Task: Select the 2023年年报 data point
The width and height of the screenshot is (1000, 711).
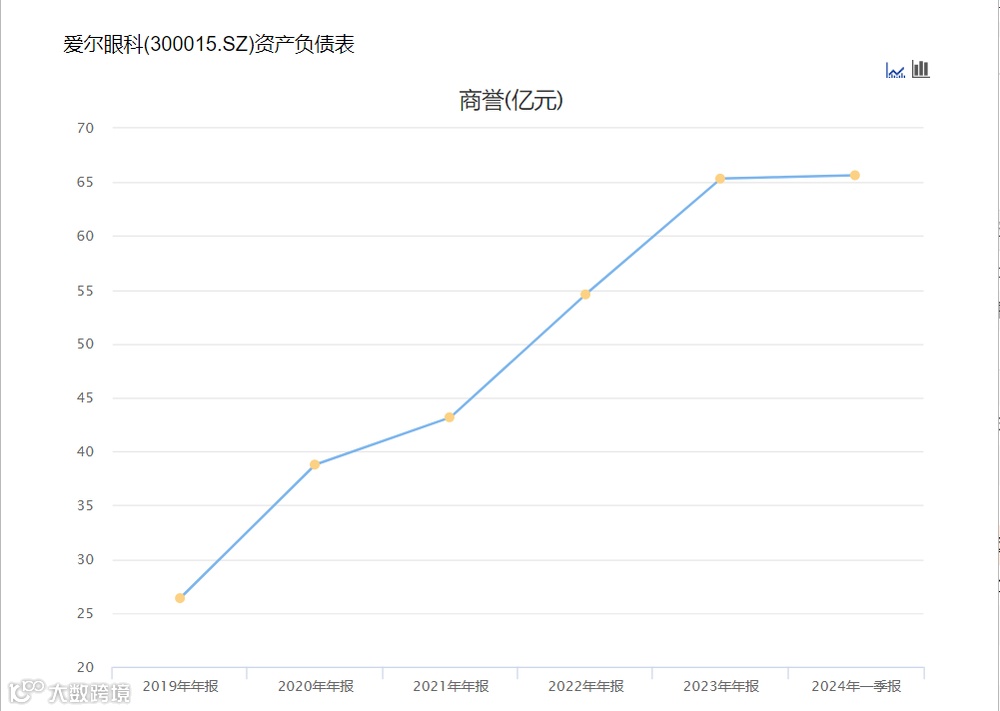Action: click(720, 179)
